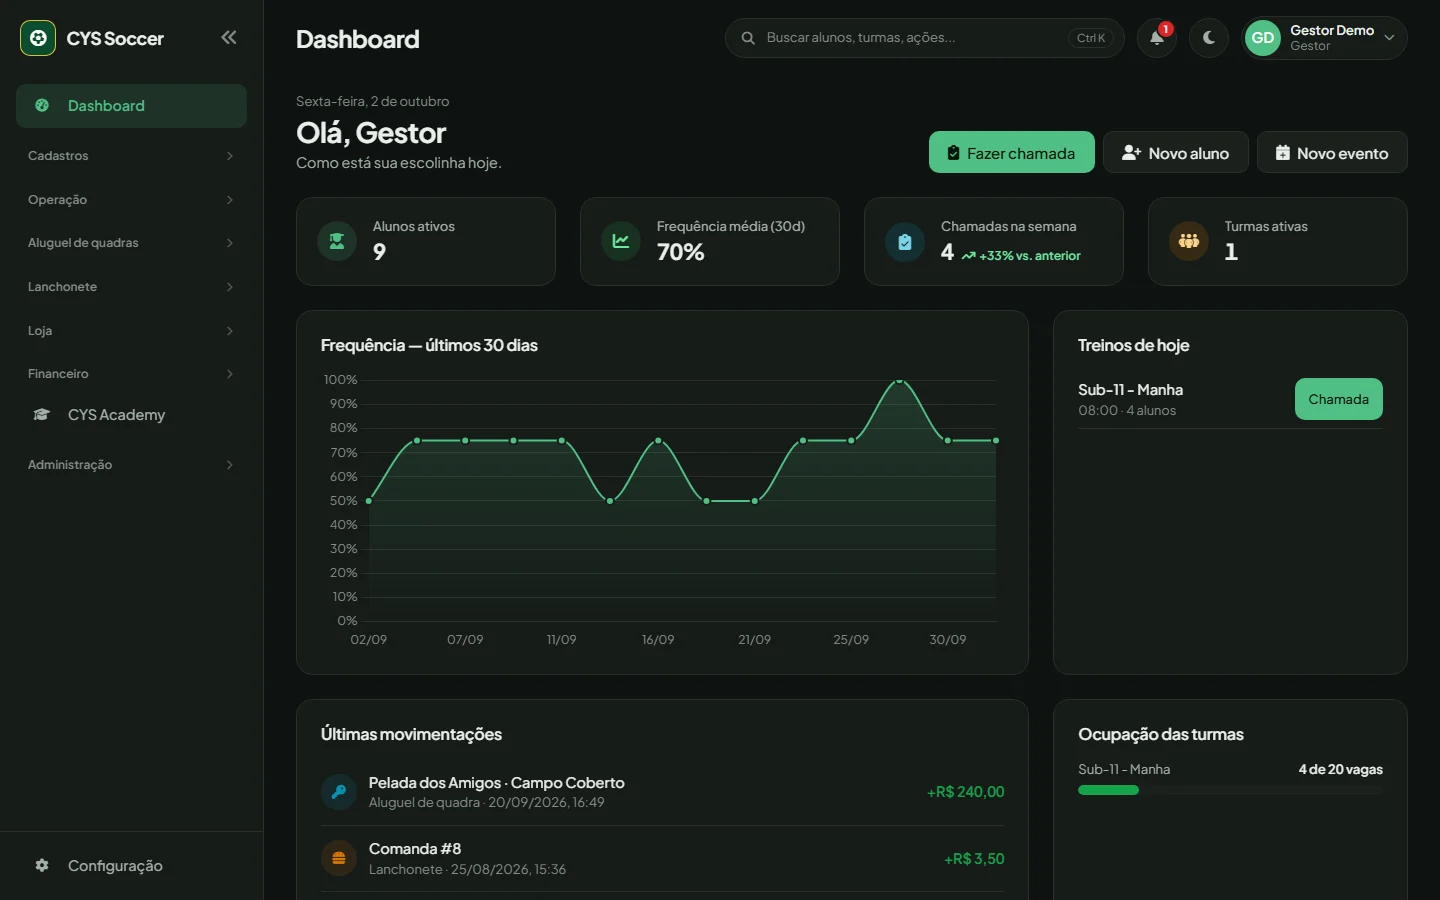Click the GD user avatar
The height and width of the screenshot is (900, 1440).
pos(1263,38)
